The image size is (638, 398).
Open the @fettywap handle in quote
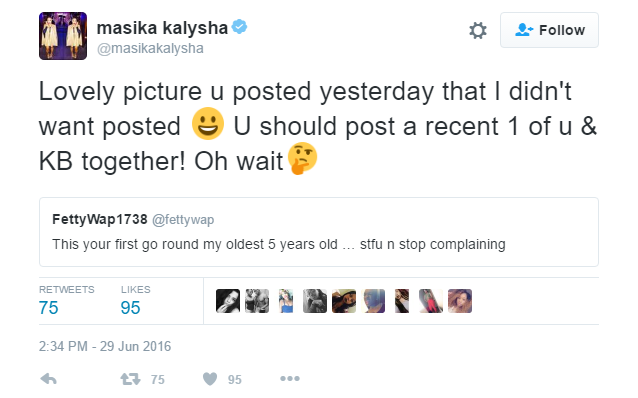[183, 220]
